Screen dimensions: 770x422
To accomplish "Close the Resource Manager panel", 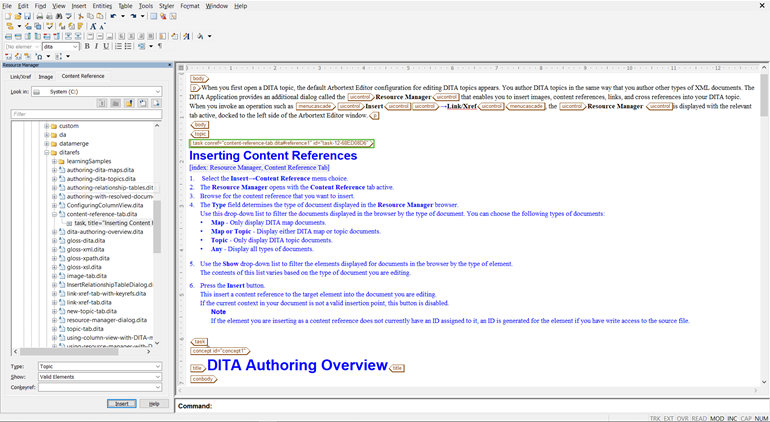I will (x=170, y=65).
